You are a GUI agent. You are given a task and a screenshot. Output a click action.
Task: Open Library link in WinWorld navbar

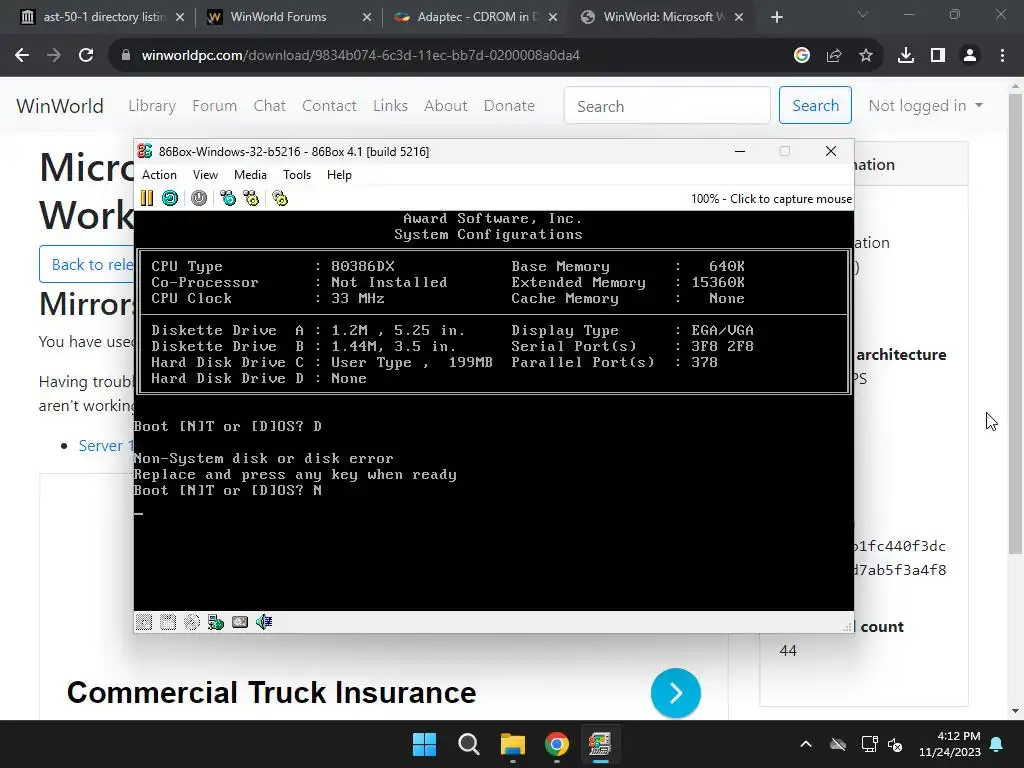152,106
